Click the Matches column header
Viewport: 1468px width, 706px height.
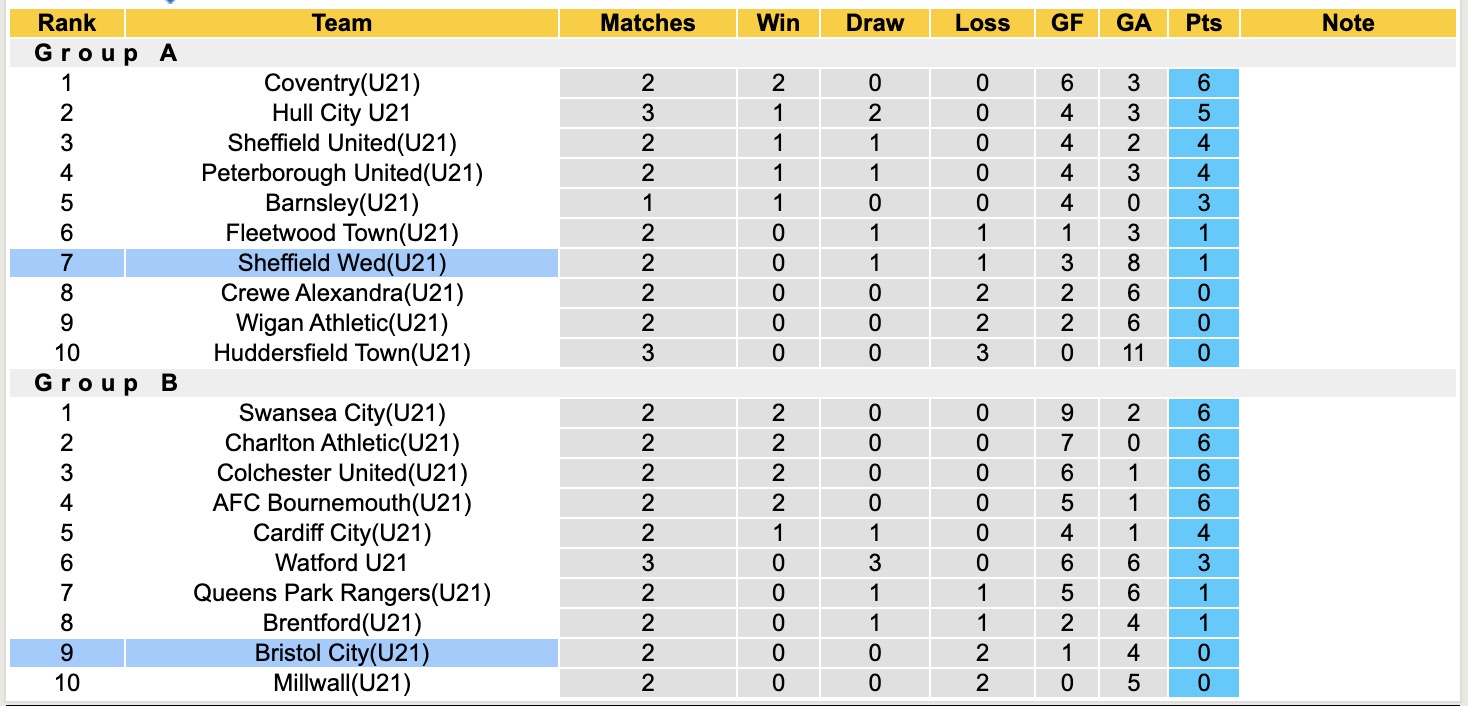[647, 23]
